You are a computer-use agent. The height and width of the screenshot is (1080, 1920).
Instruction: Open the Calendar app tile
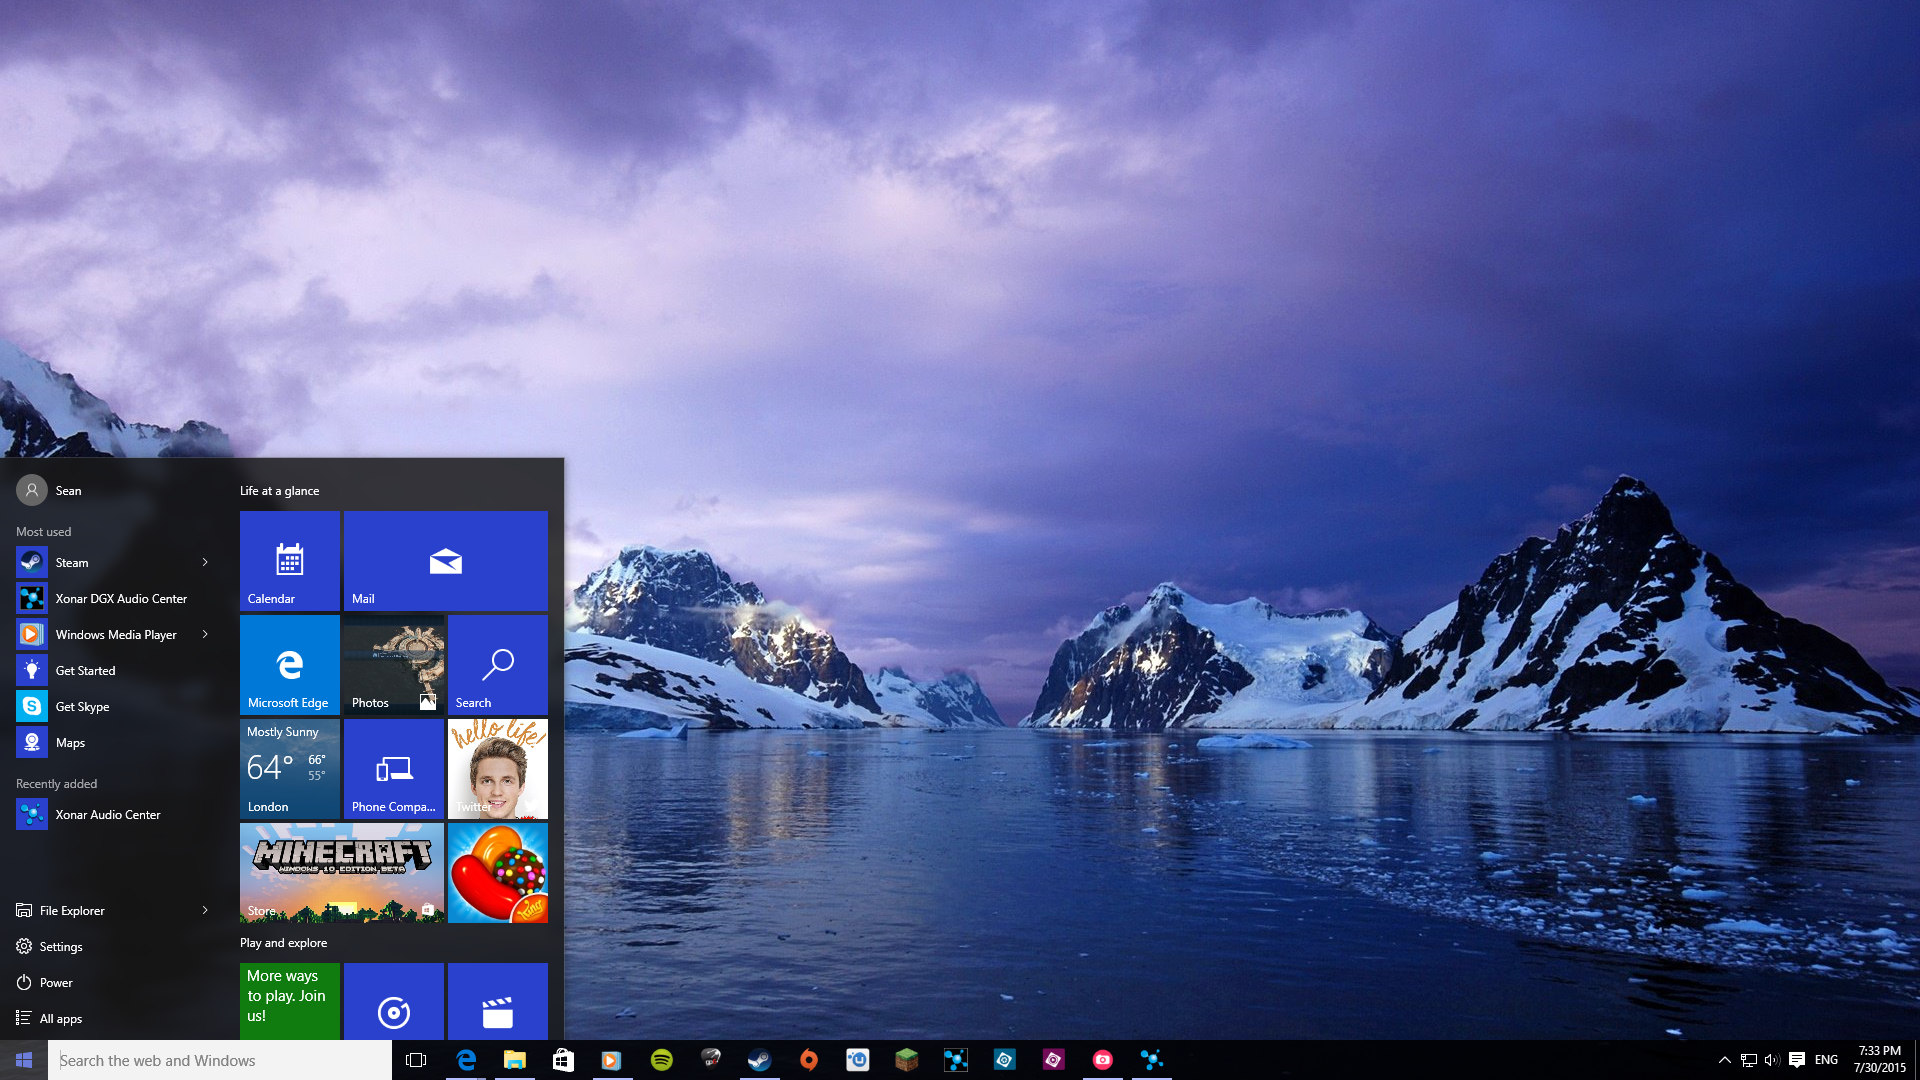coord(289,559)
